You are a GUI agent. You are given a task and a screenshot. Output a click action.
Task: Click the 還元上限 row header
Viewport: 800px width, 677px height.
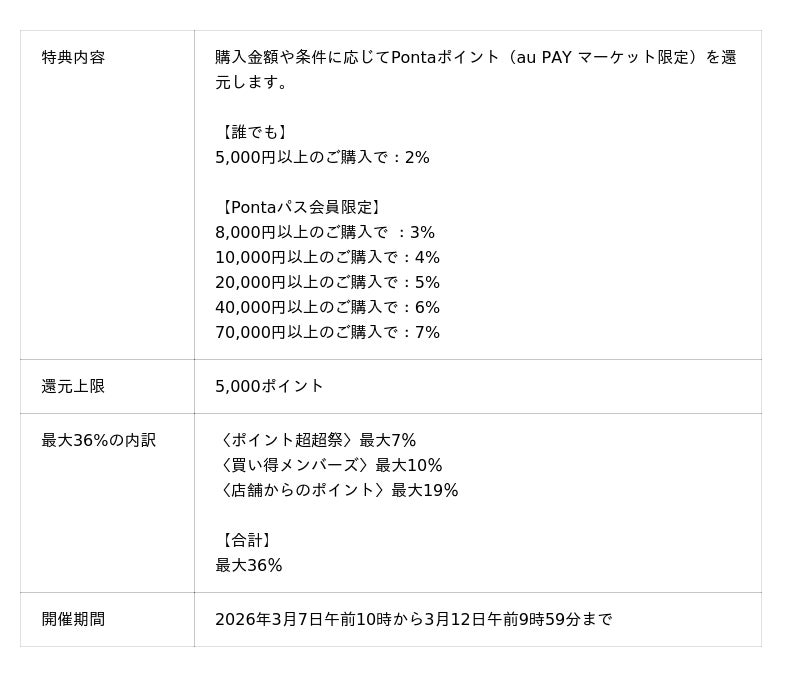[73, 386]
